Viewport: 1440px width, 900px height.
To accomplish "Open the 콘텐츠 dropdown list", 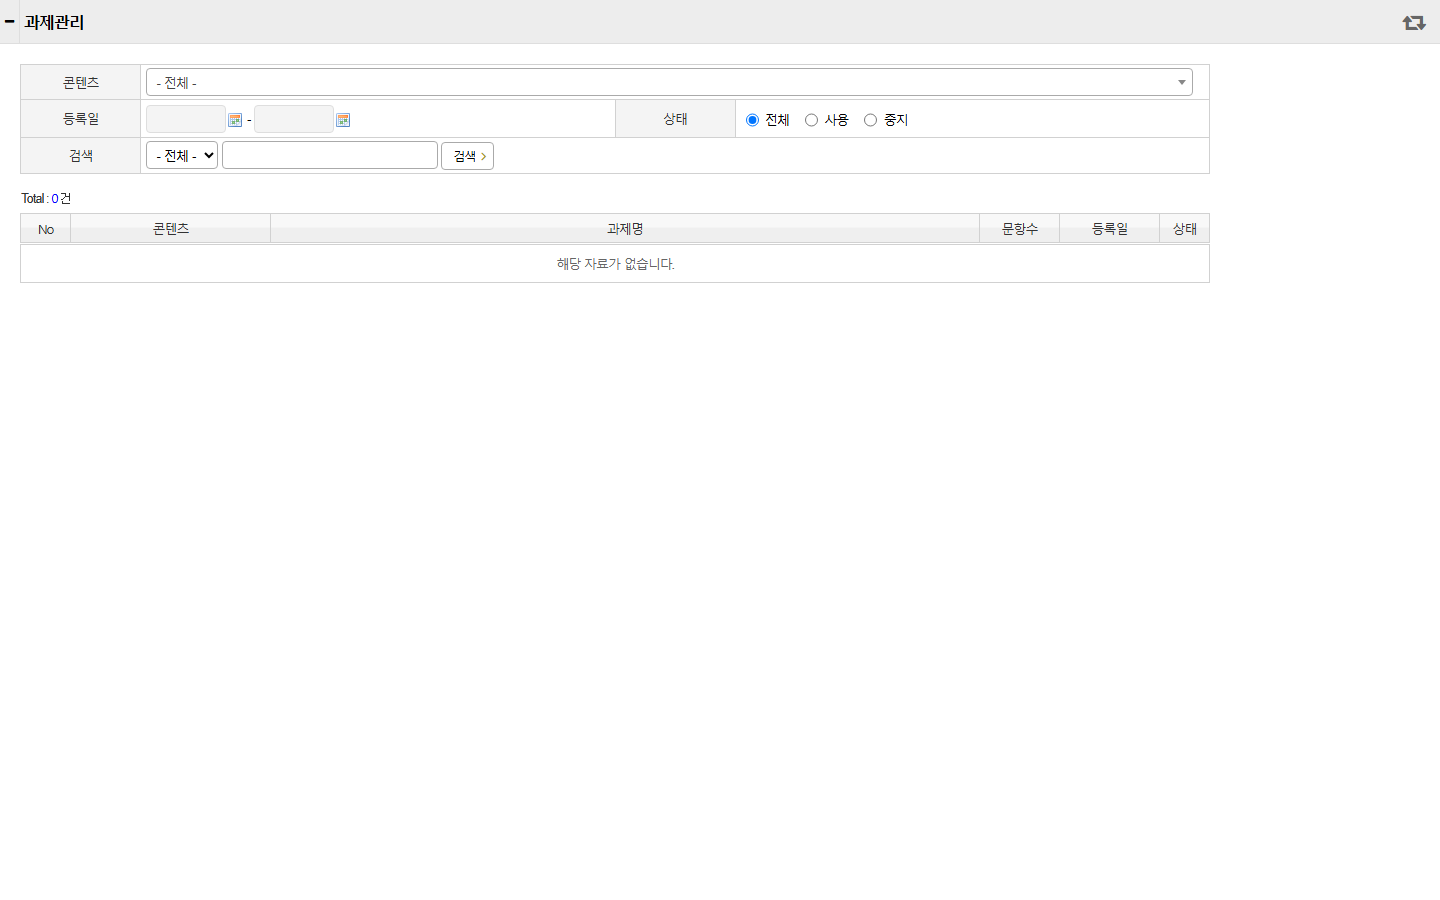I will coord(669,82).
